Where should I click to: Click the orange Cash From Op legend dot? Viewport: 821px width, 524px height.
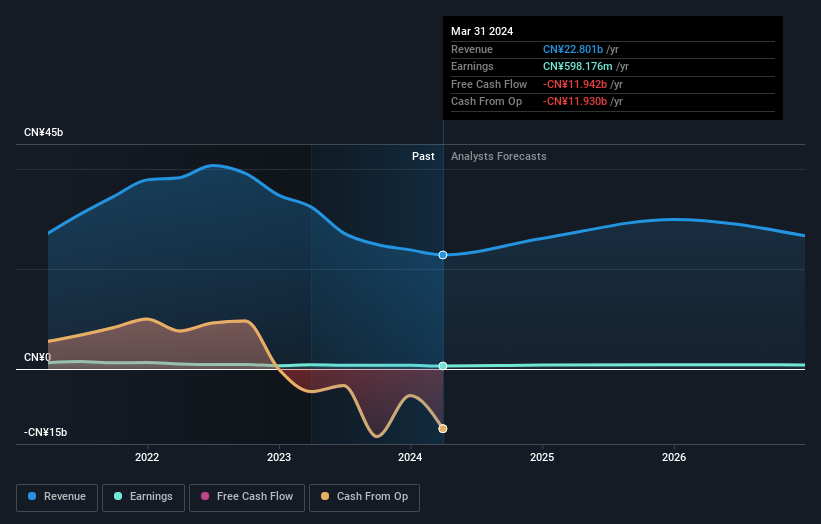325,496
